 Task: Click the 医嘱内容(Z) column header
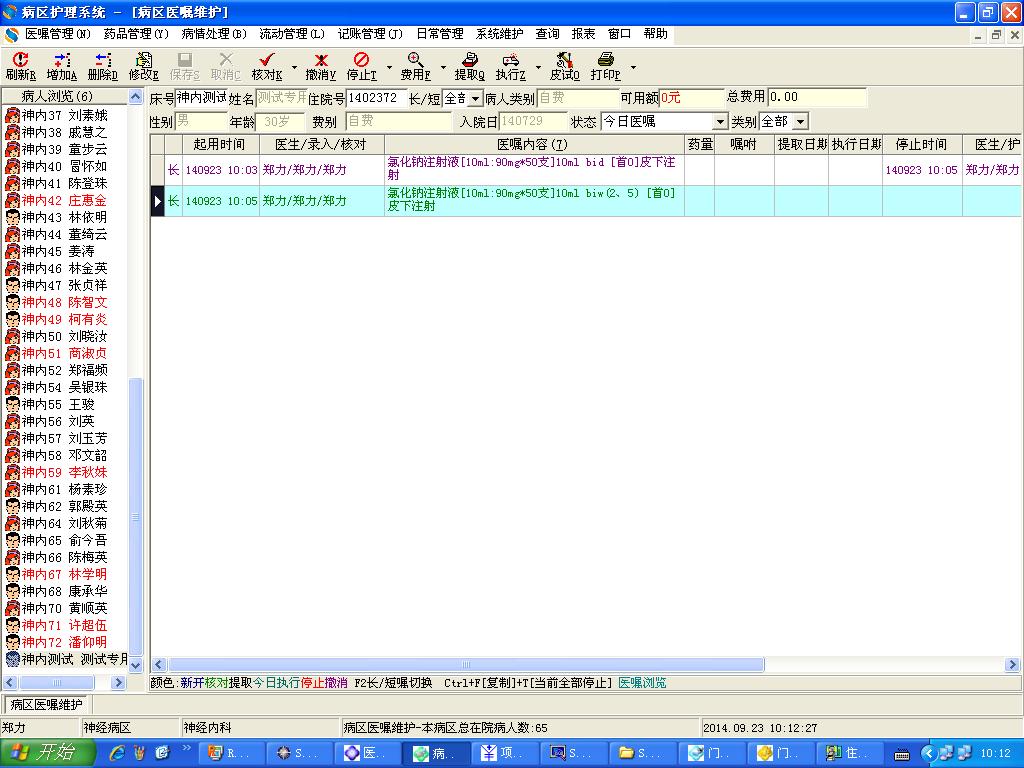click(x=534, y=144)
